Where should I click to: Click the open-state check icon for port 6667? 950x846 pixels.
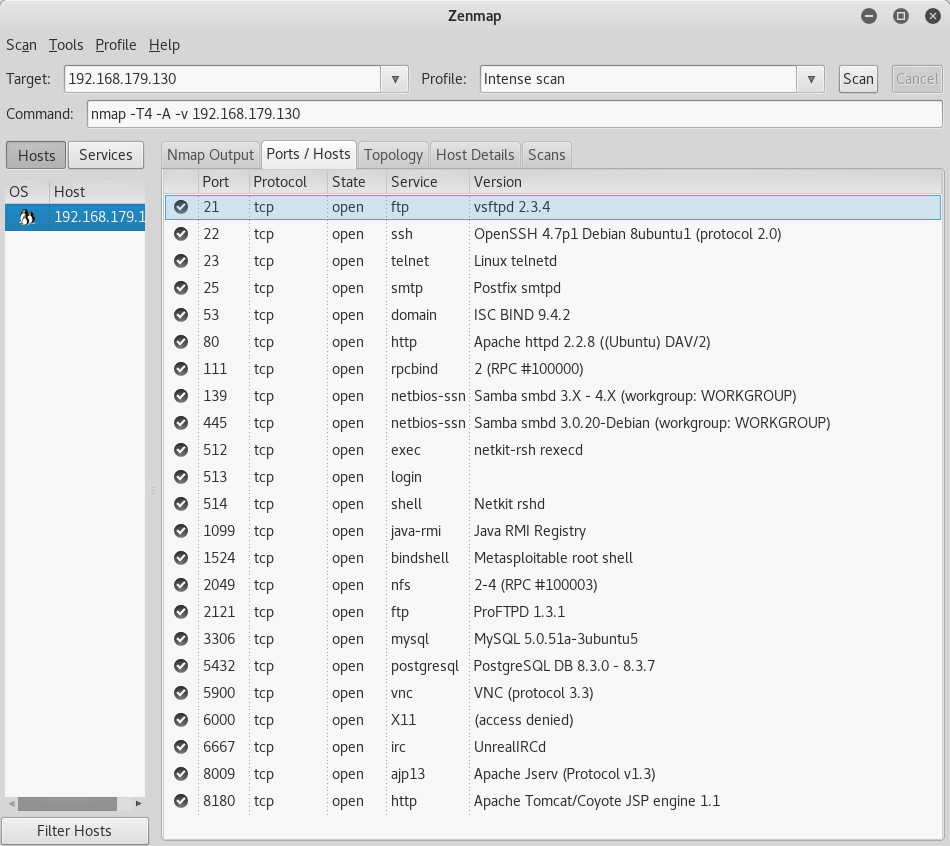[x=181, y=747]
